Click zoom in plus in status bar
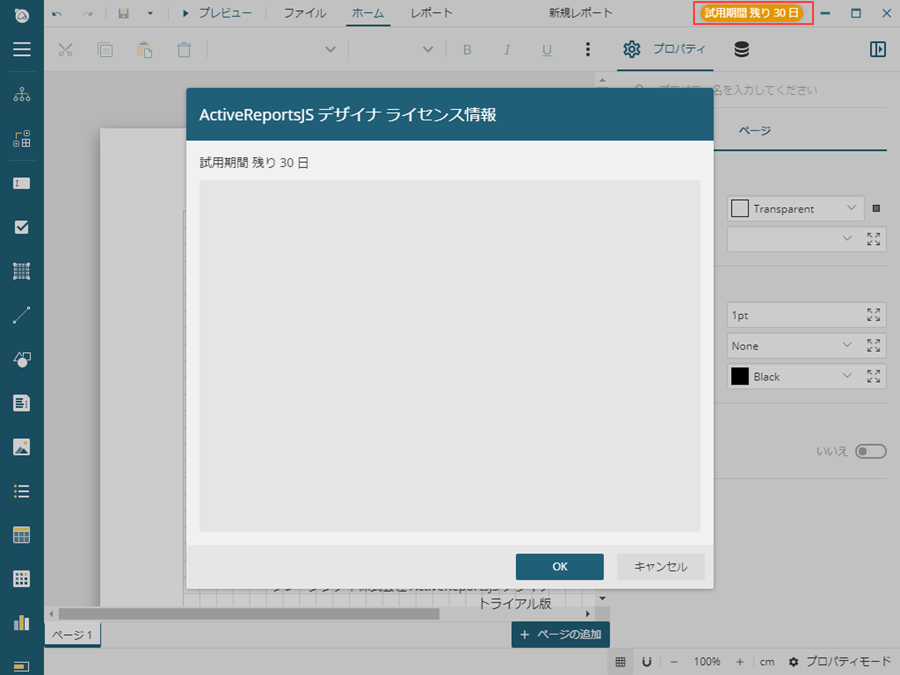 (740, 662)
